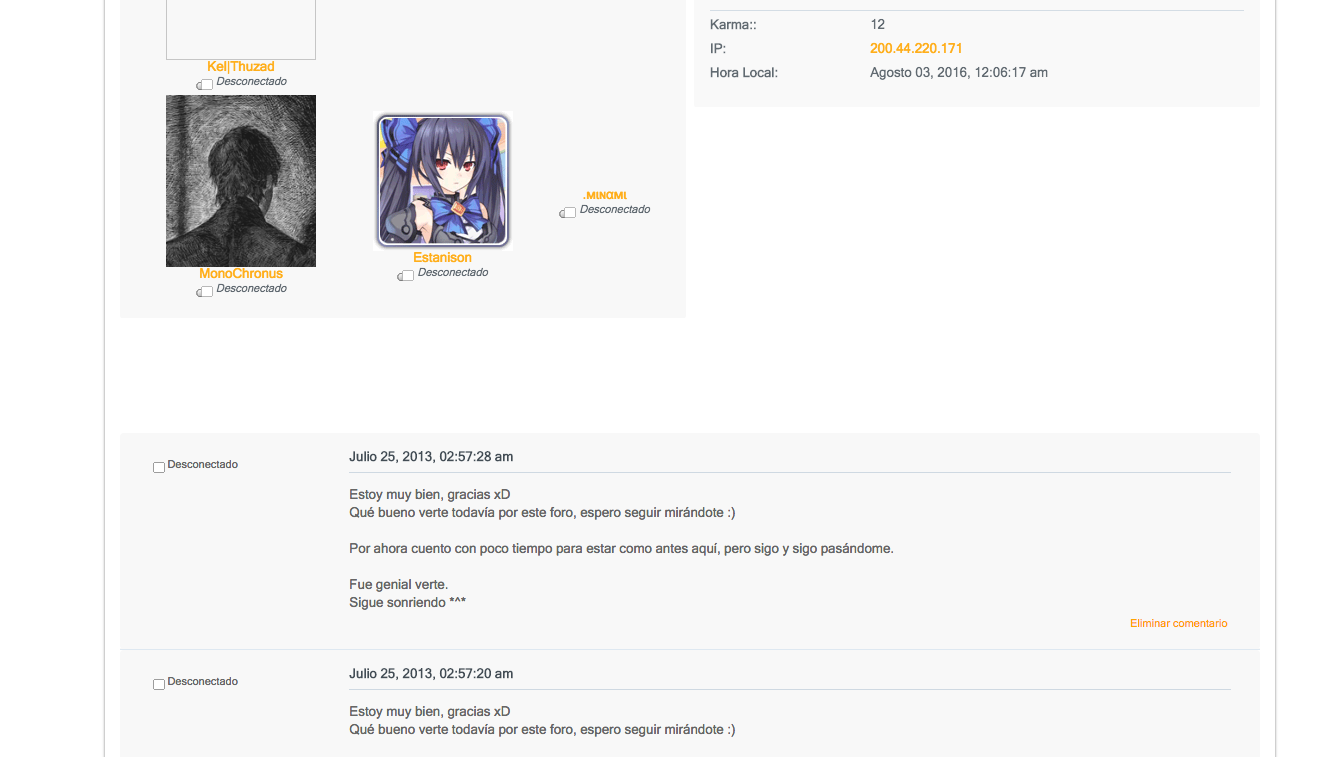Go to the Estanison profile link
The width and height of the screenshot is (1333, 757).
point(443,258)
